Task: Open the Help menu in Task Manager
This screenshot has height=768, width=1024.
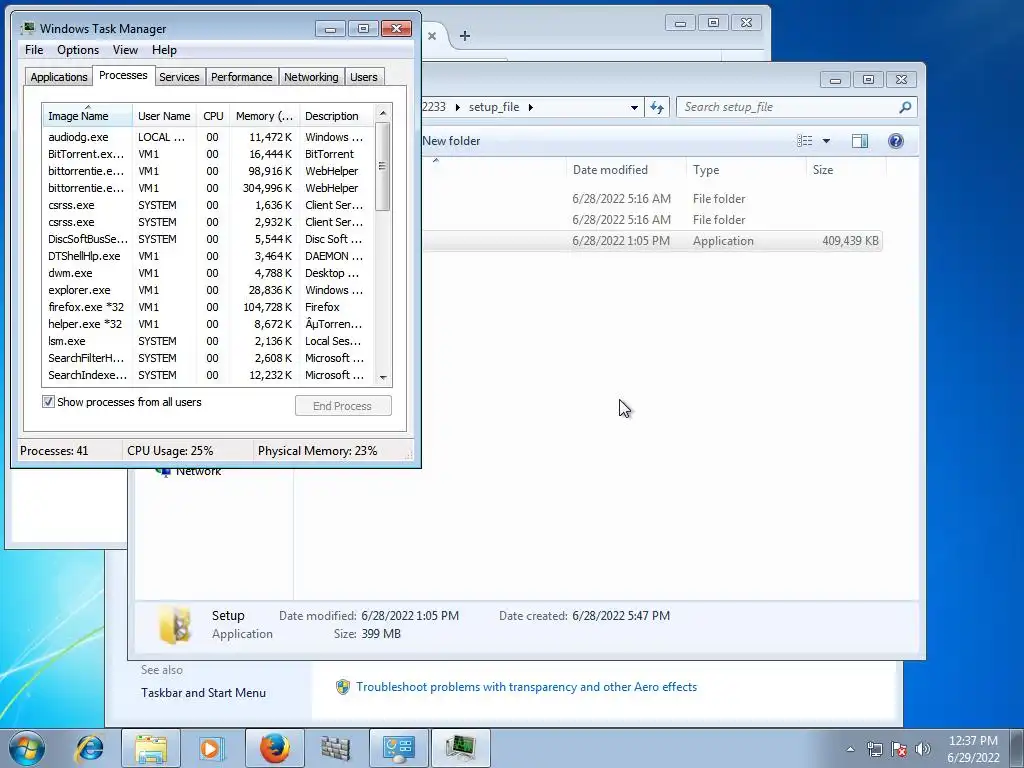Action: coord(164,50)
